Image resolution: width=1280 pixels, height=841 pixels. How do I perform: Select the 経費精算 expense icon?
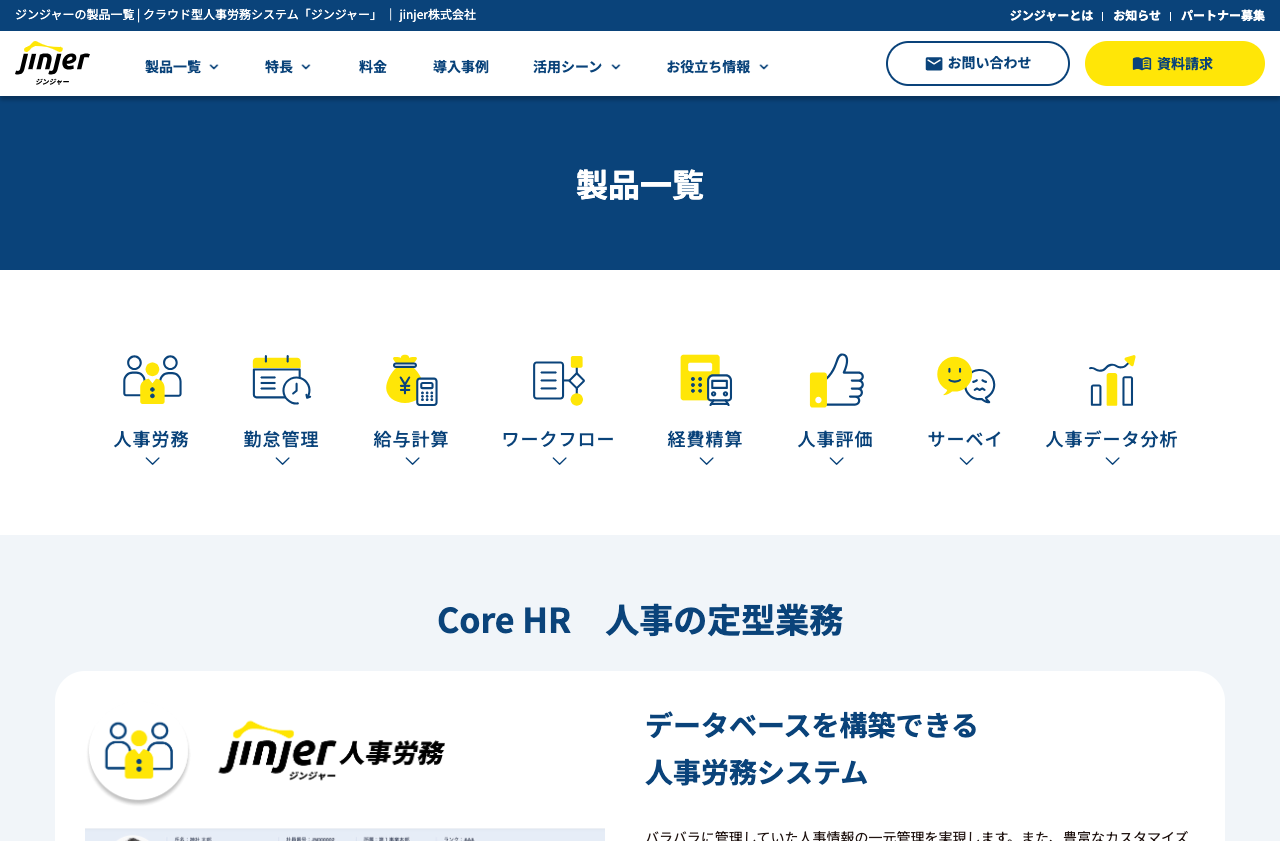(705, 378)
